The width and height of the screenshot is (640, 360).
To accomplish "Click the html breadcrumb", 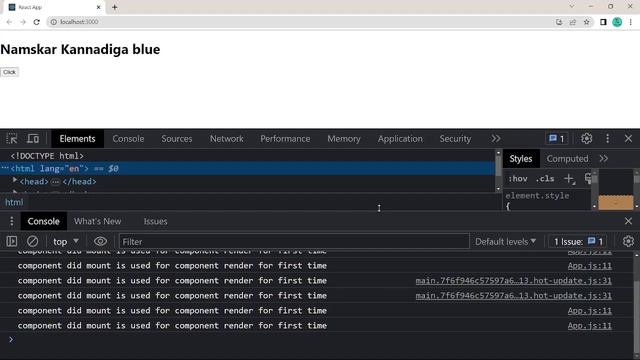I will 14,202.
